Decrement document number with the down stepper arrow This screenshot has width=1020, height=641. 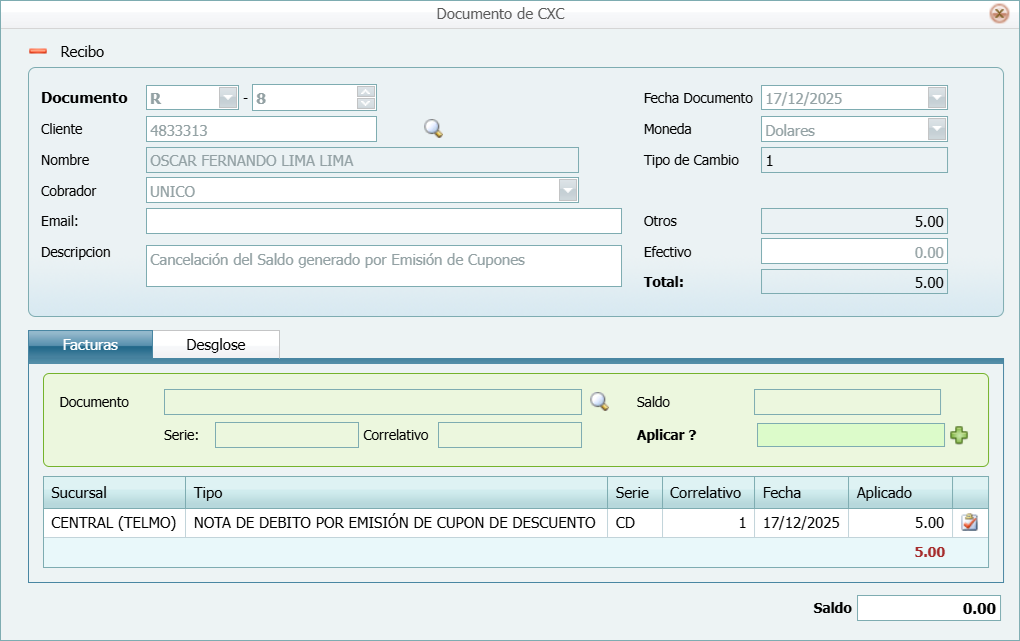click(x=368, y=103)
